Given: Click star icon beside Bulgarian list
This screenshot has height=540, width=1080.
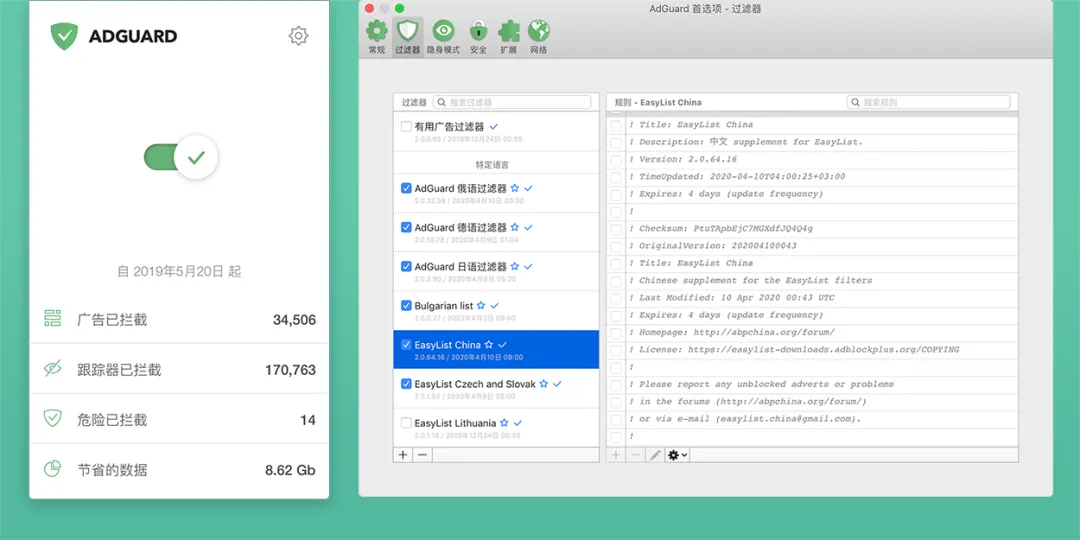Looking at the screenshot, I should click(481, 305).
